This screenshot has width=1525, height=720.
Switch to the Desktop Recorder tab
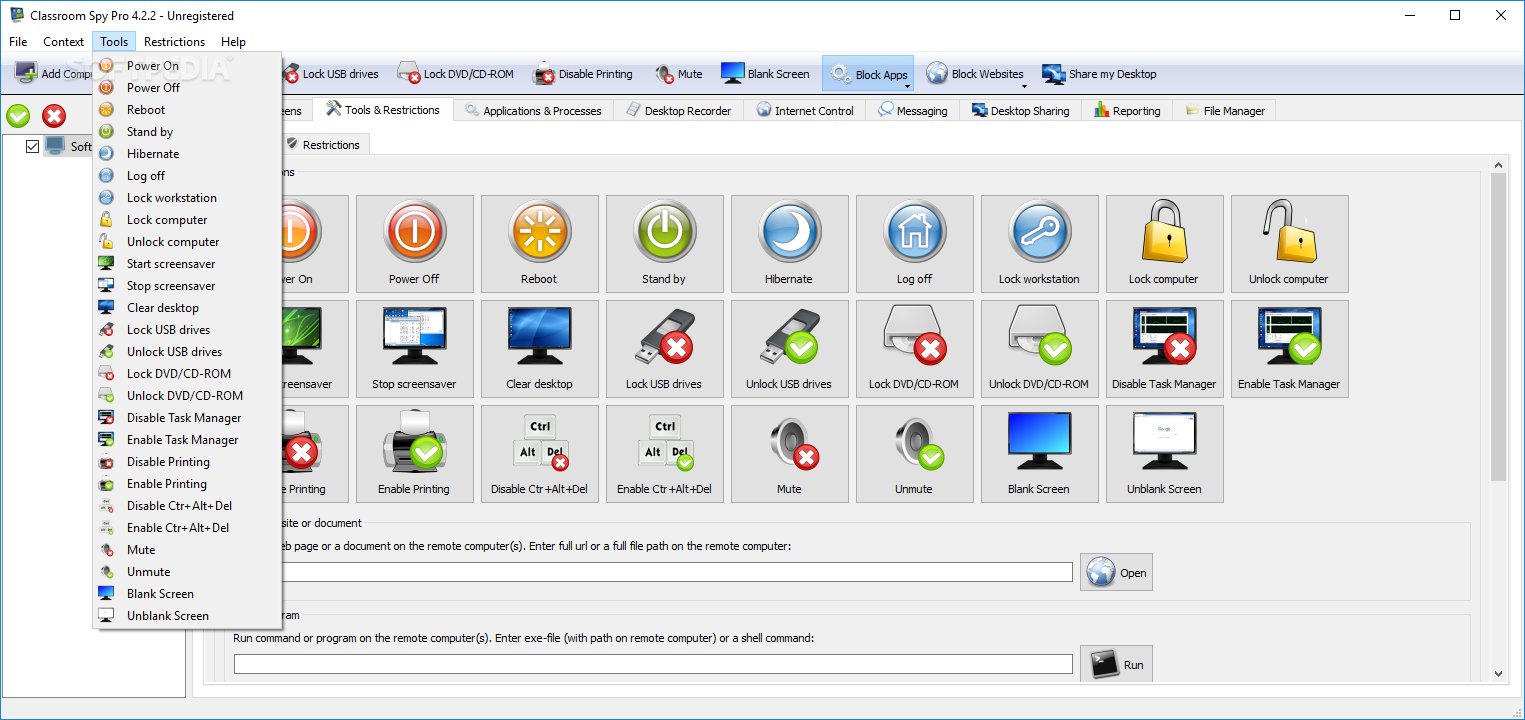(679, 111)
